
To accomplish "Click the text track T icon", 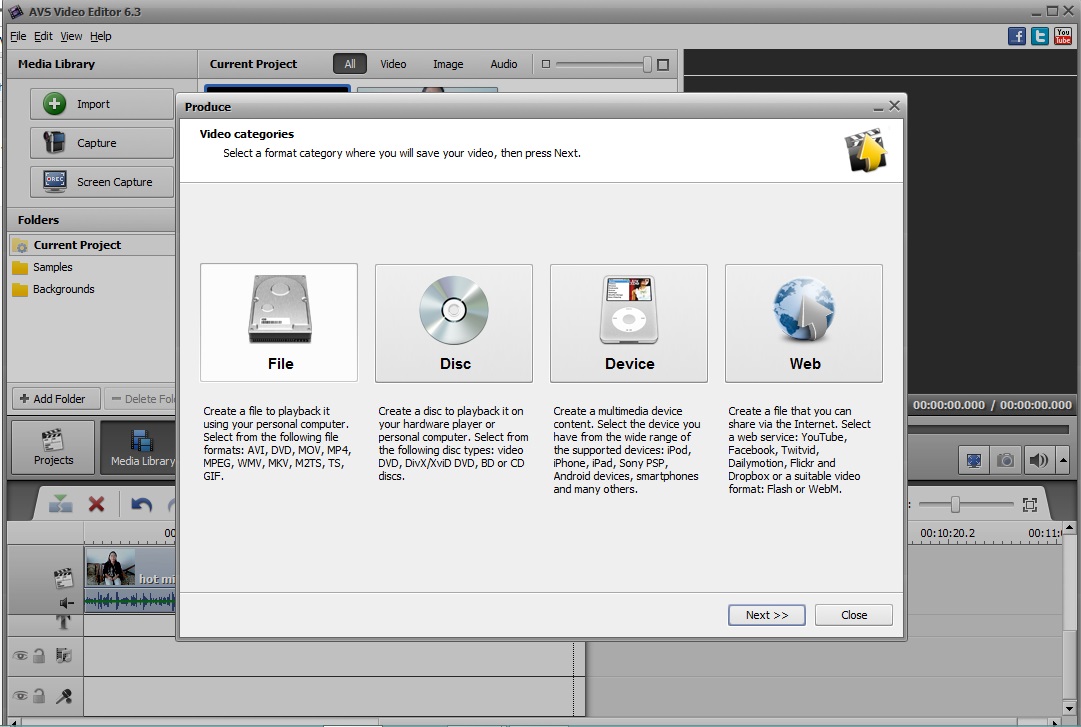I will (63, 622).
